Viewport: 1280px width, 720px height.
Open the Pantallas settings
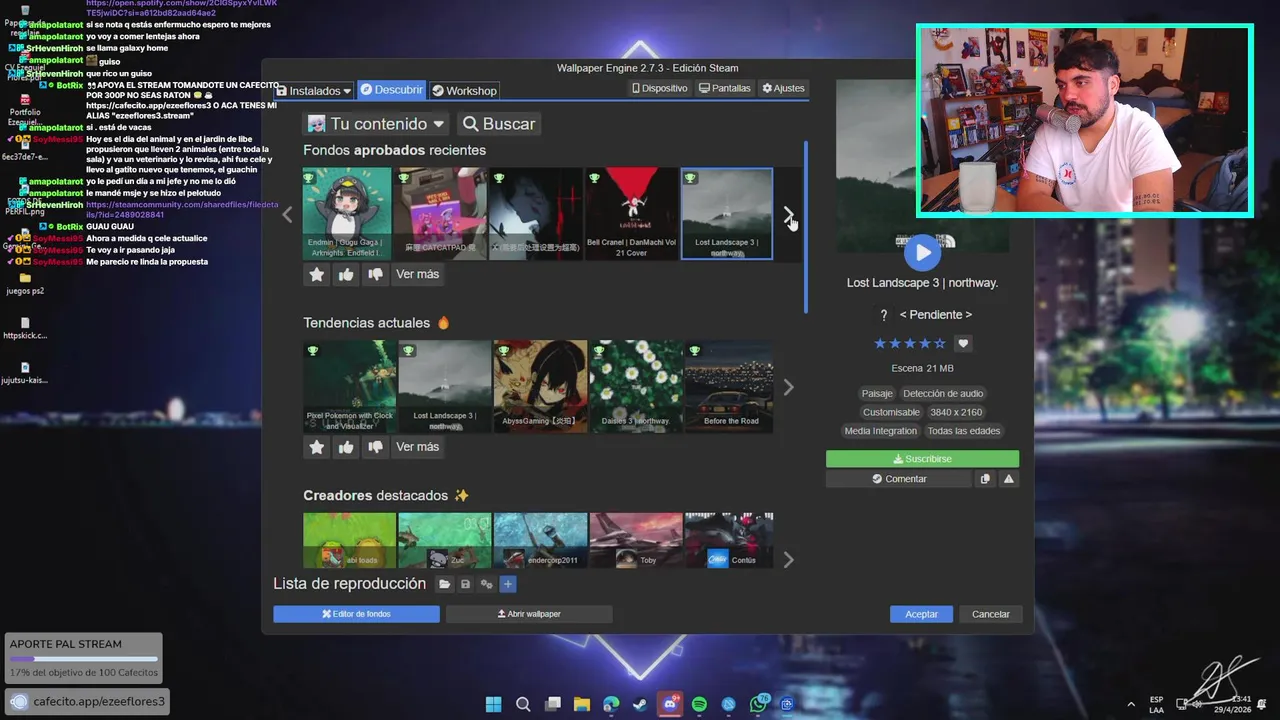tap(725, 88)
